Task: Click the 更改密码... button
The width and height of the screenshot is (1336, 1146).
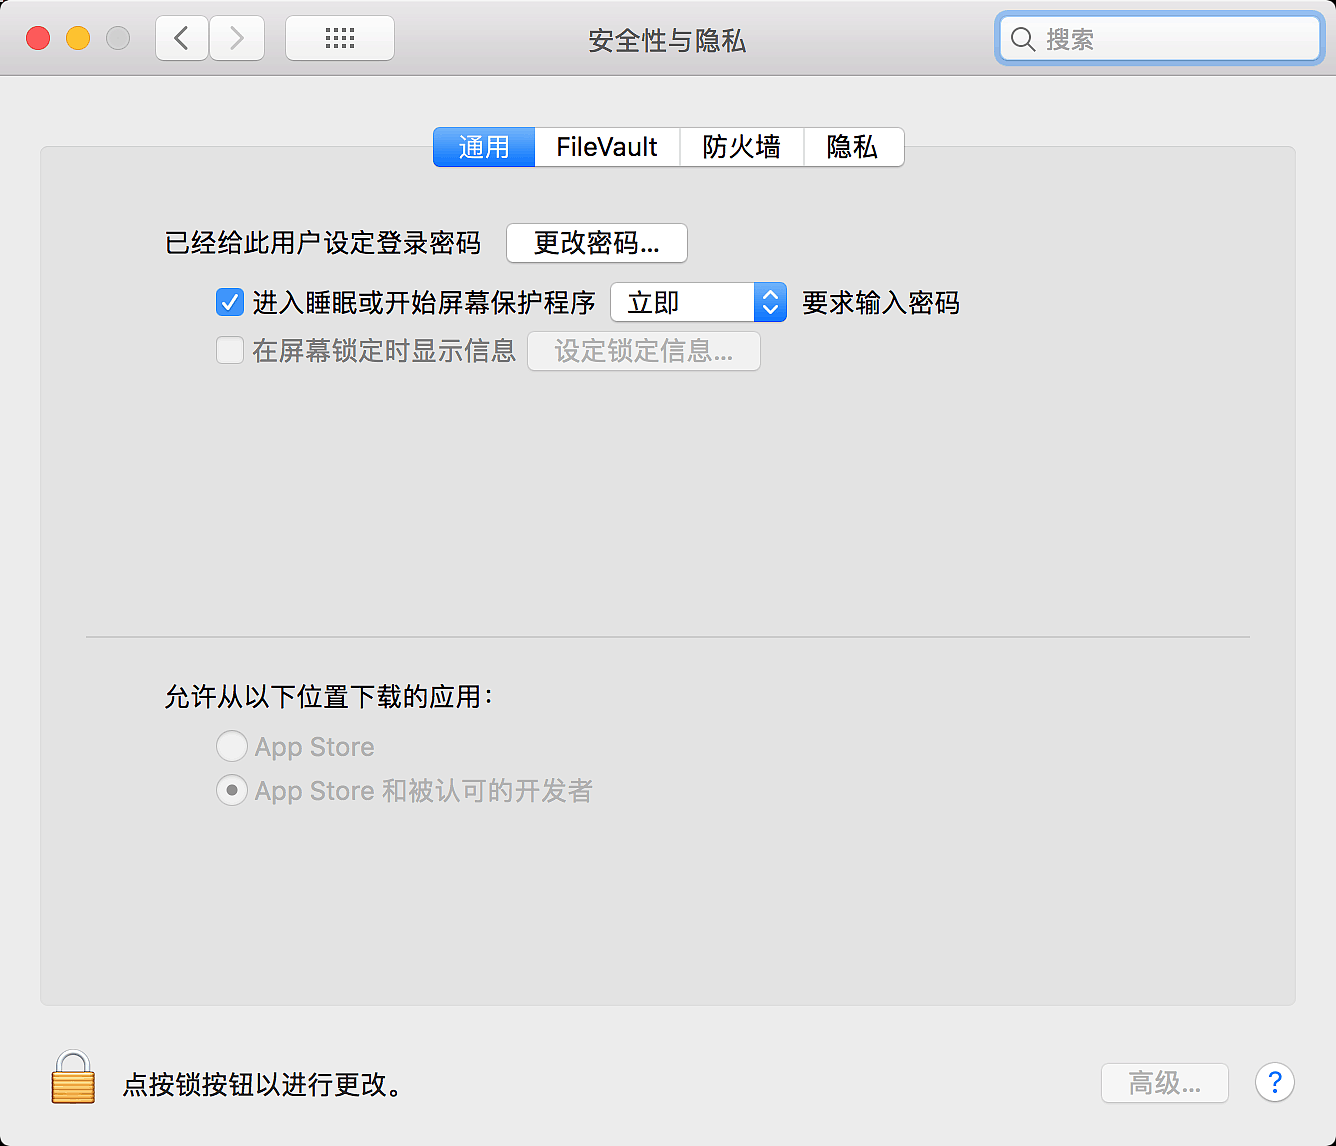Action: click(596, 243)
